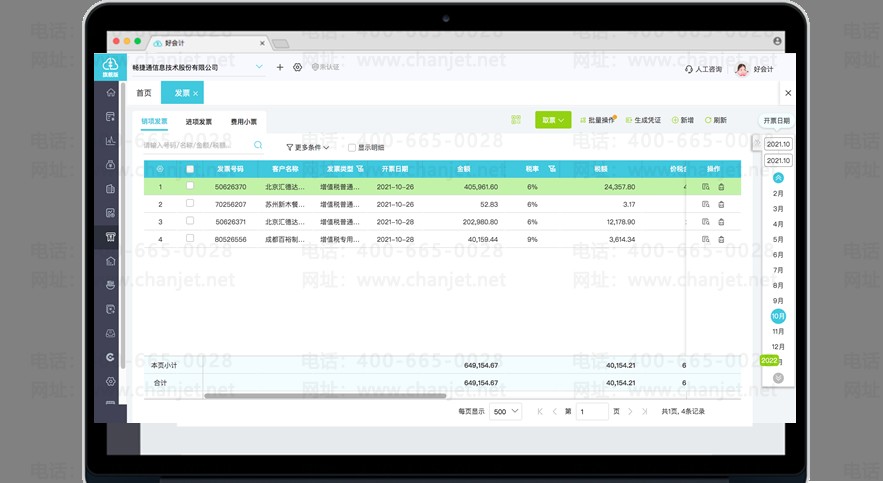The height and width of the screenshot is (483, 883).
Task: Click the page number input field
Action: 592,412
